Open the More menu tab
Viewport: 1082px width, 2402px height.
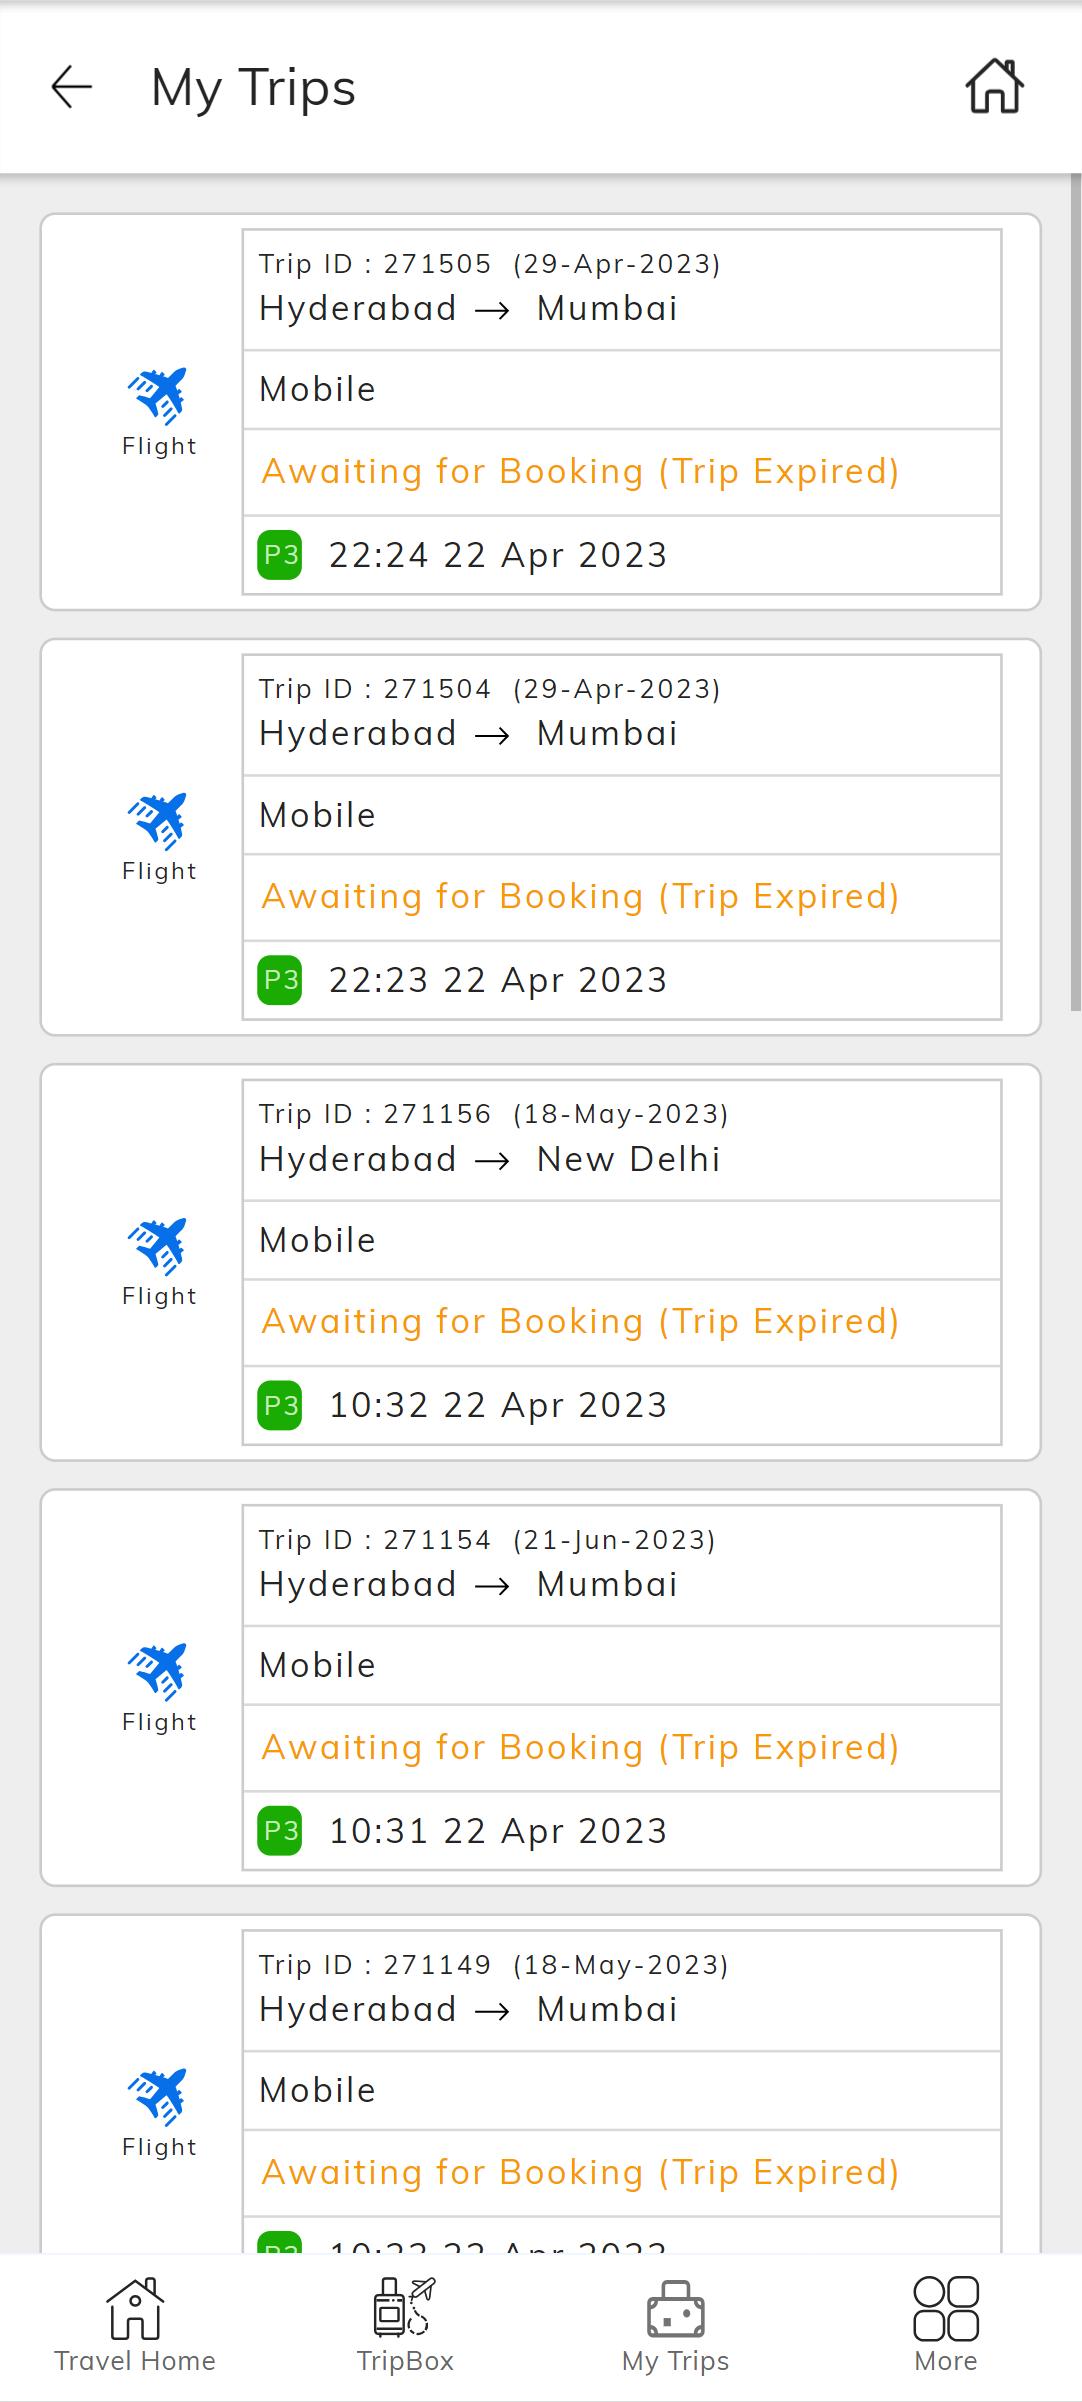[946, 2327]
